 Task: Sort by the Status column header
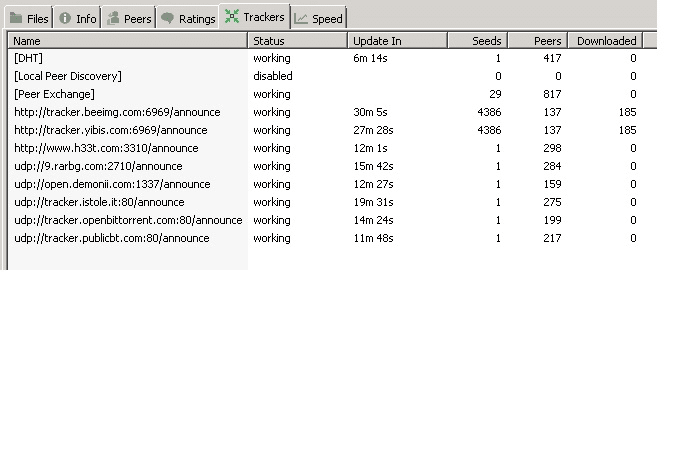click(x=298, y=41)
